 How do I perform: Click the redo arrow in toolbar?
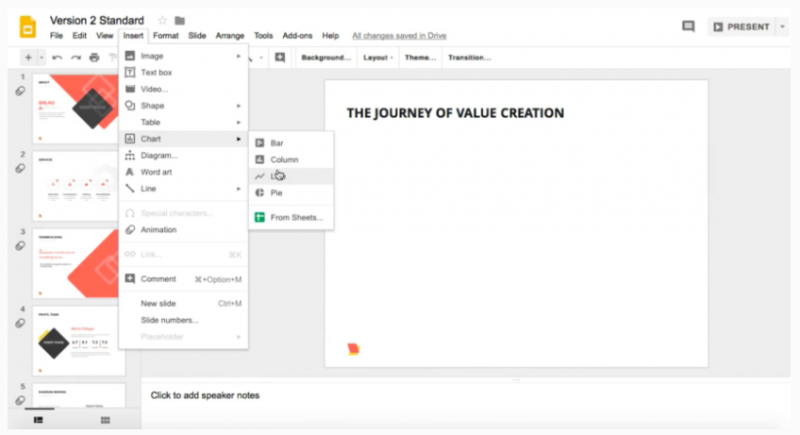75,58
